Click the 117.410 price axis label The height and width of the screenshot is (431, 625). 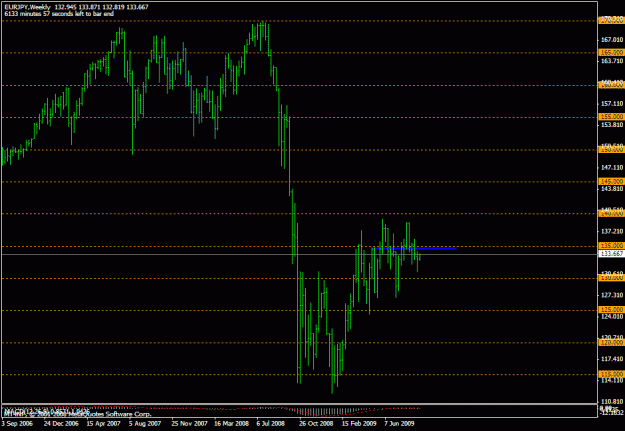click(x=611, y=359)
